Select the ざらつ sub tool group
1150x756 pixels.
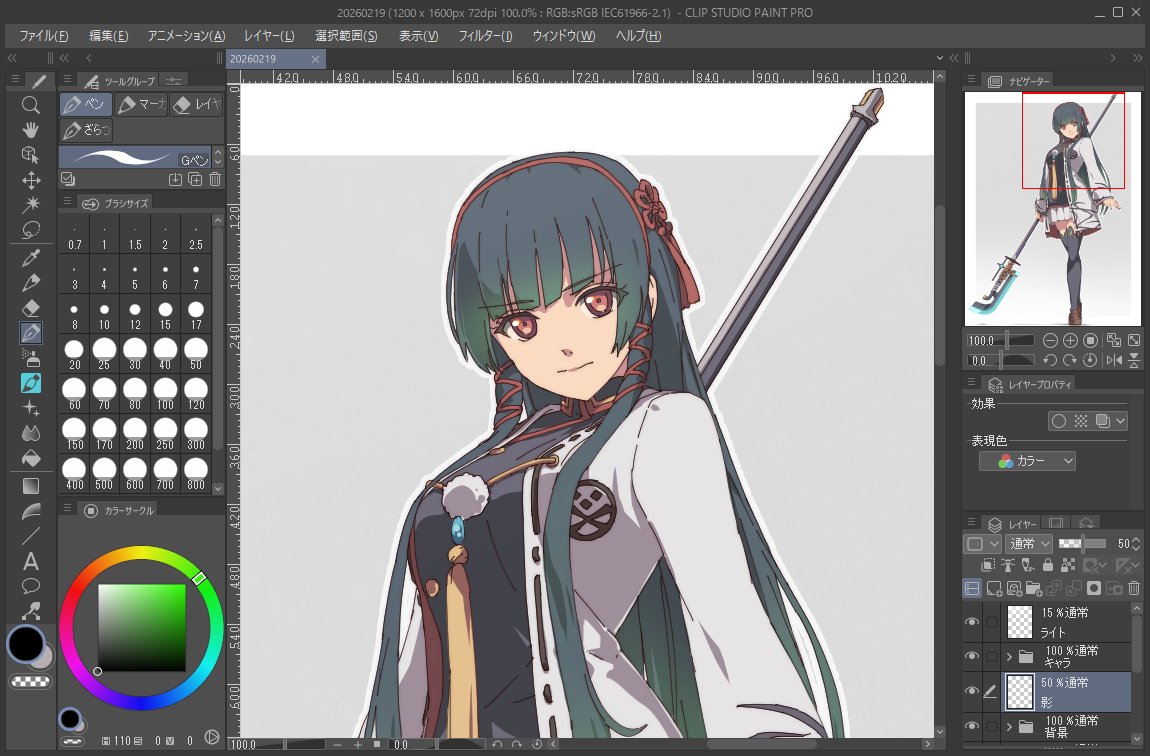click(x=86, y=130)
